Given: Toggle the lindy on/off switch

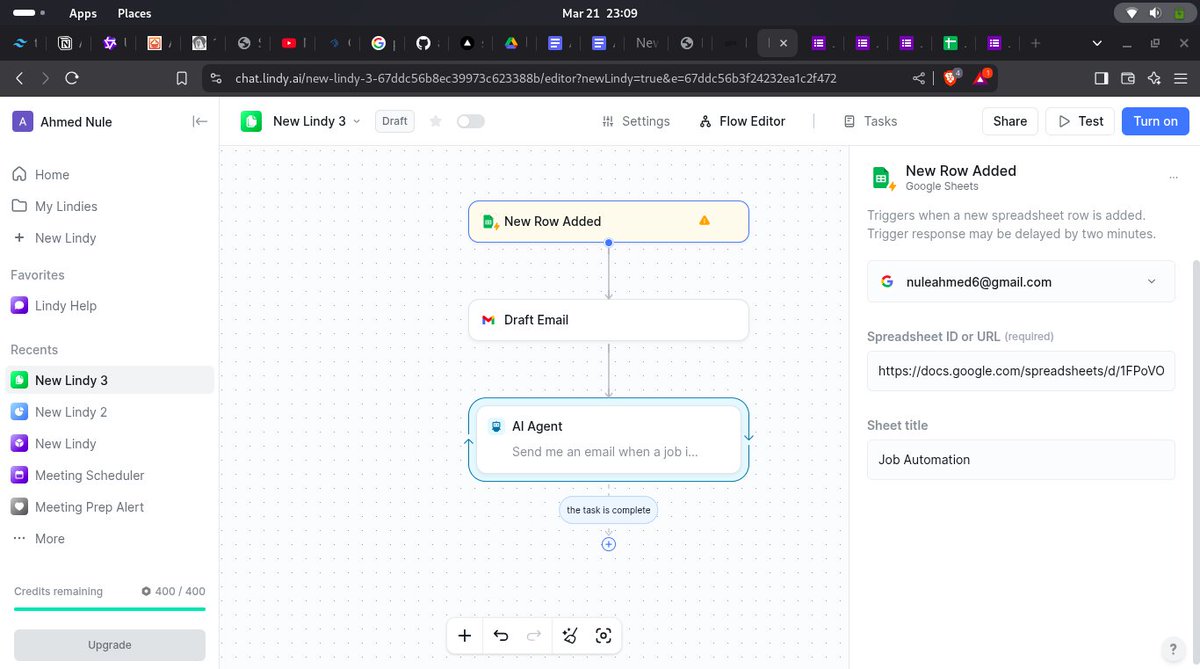Looking at the screenshot, I should tap(470, 121).
